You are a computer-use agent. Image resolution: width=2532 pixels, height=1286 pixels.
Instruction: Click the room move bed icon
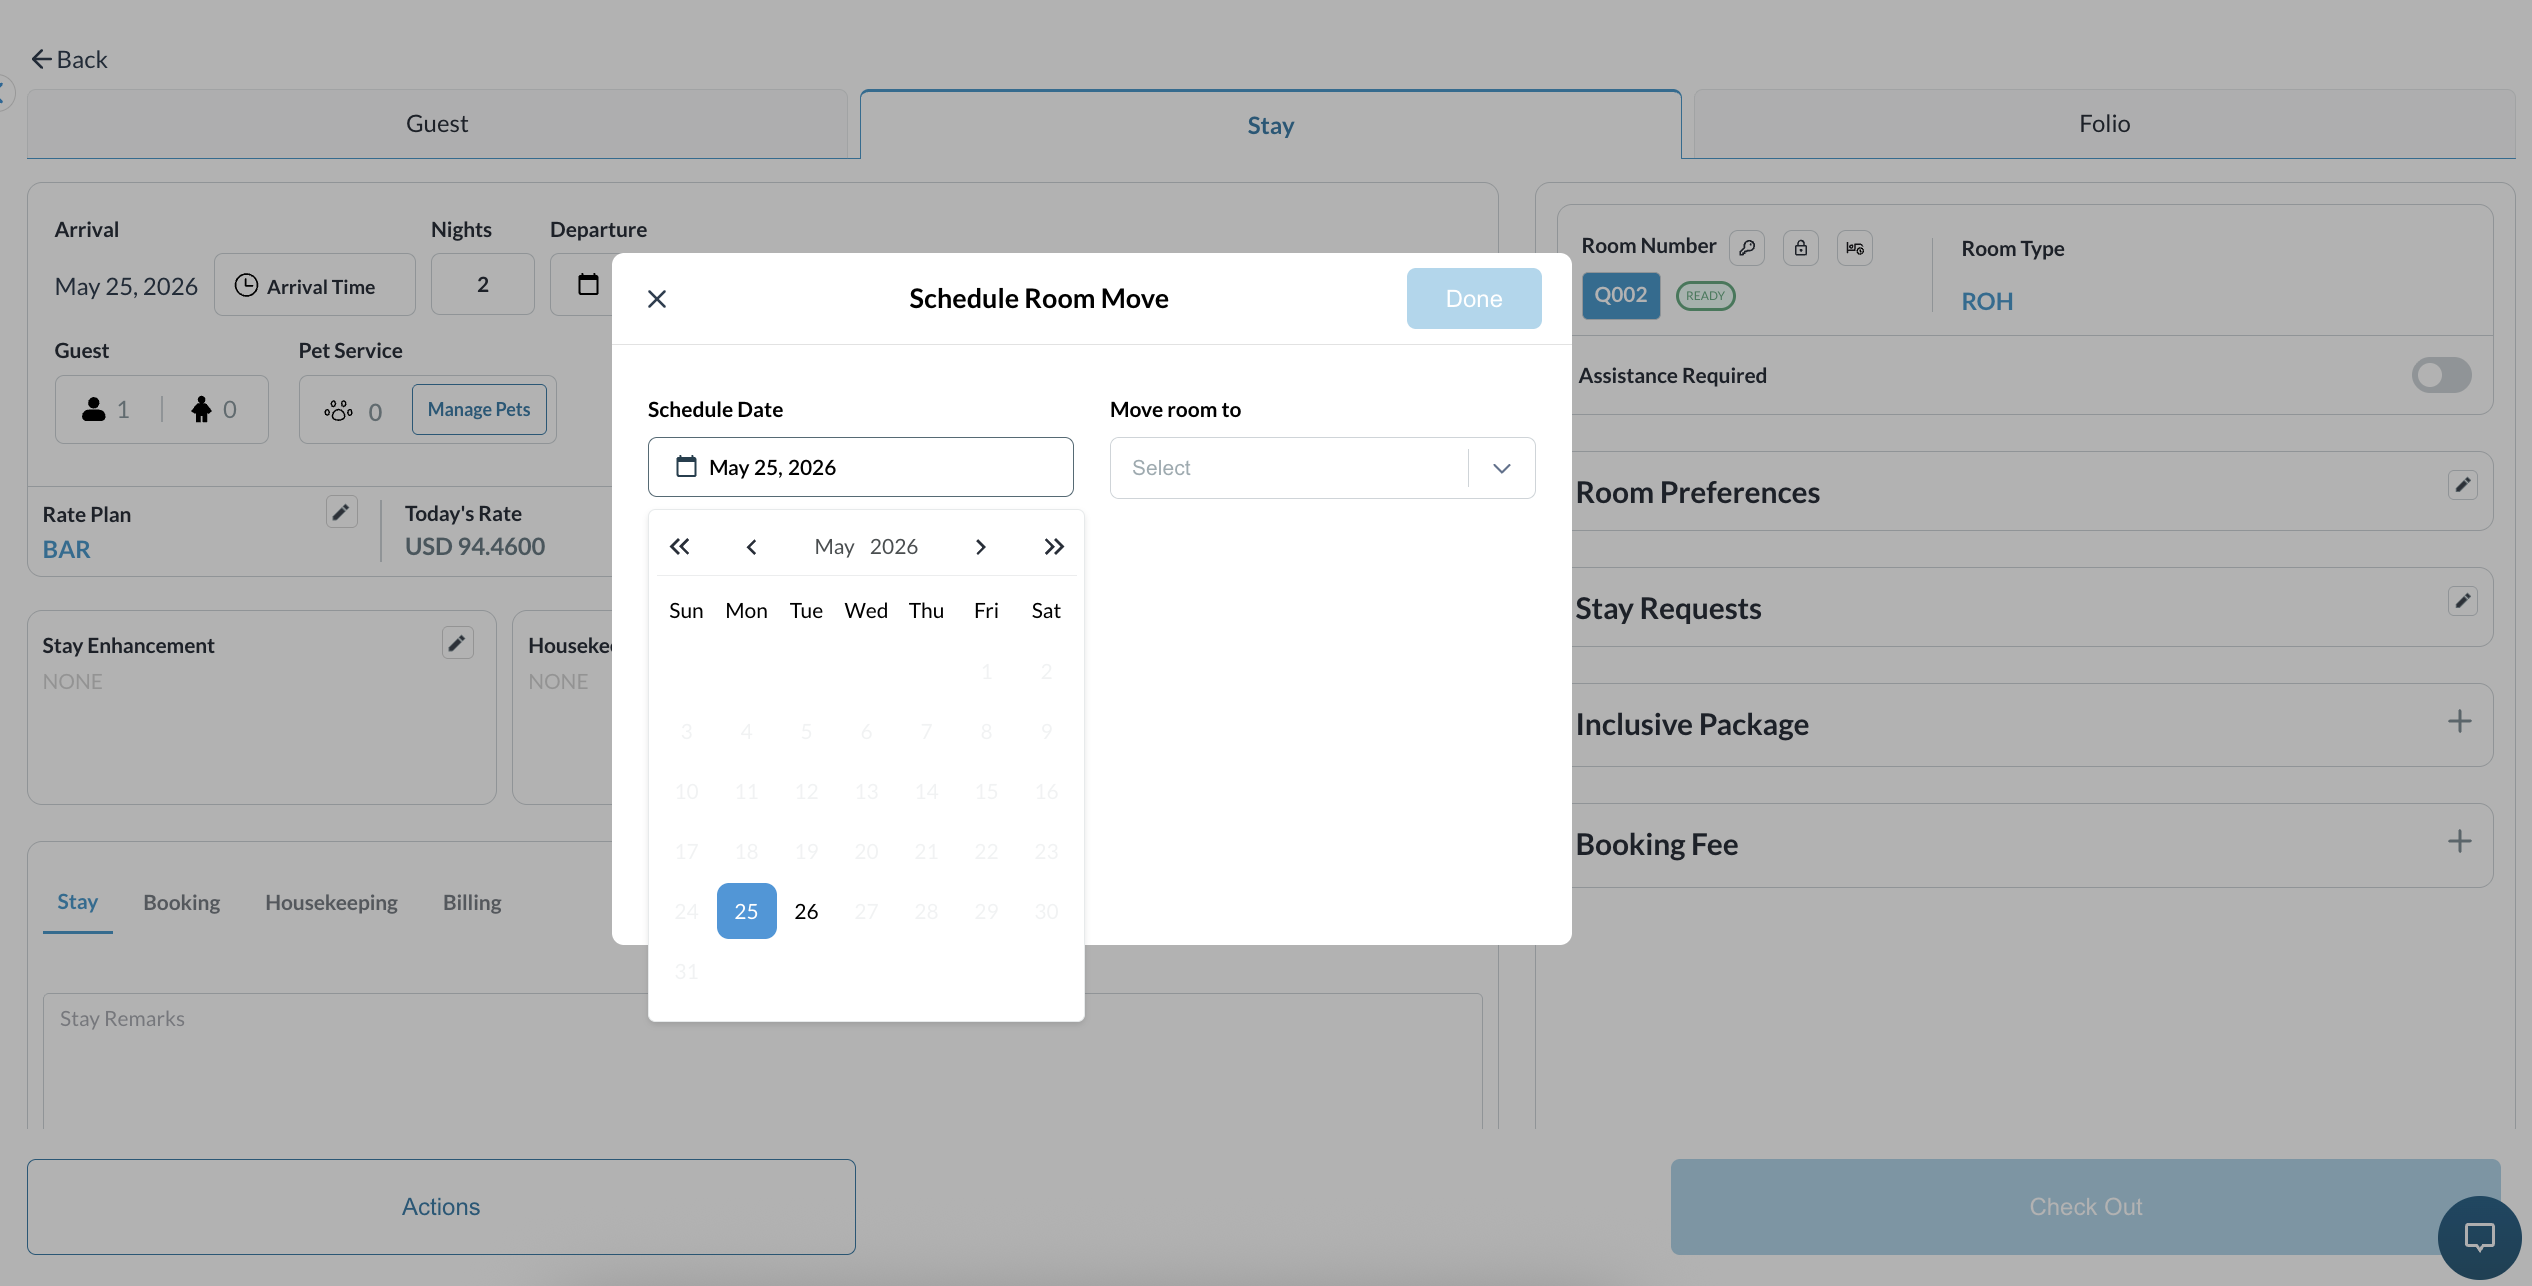(x=1855, y=248)
